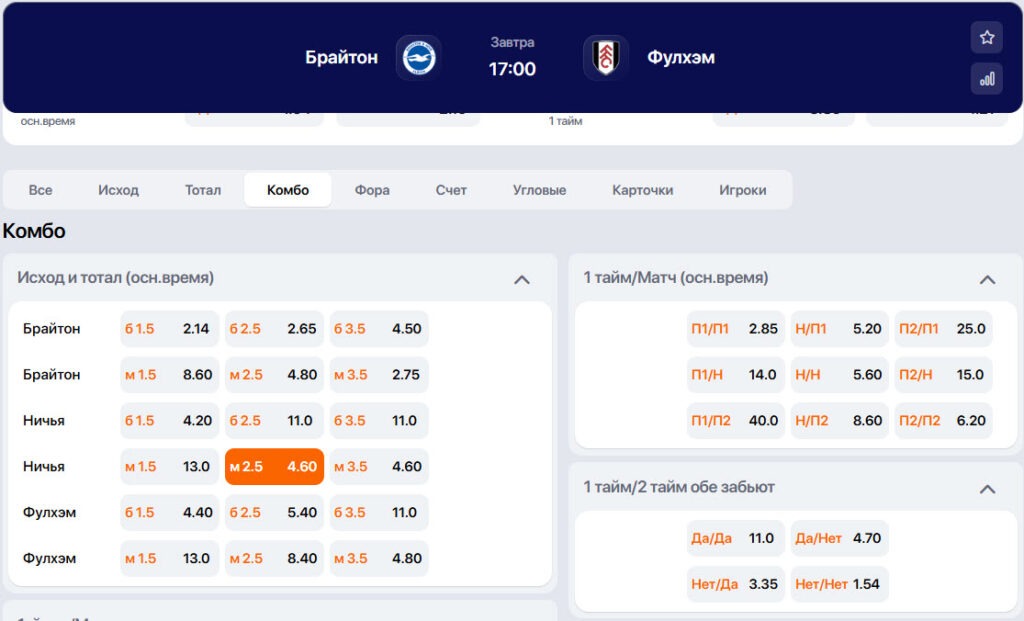This screenshot has height=621, width=1024.
Task: Pick П1/Н at 14.0
Action: (x=735, y=375)
